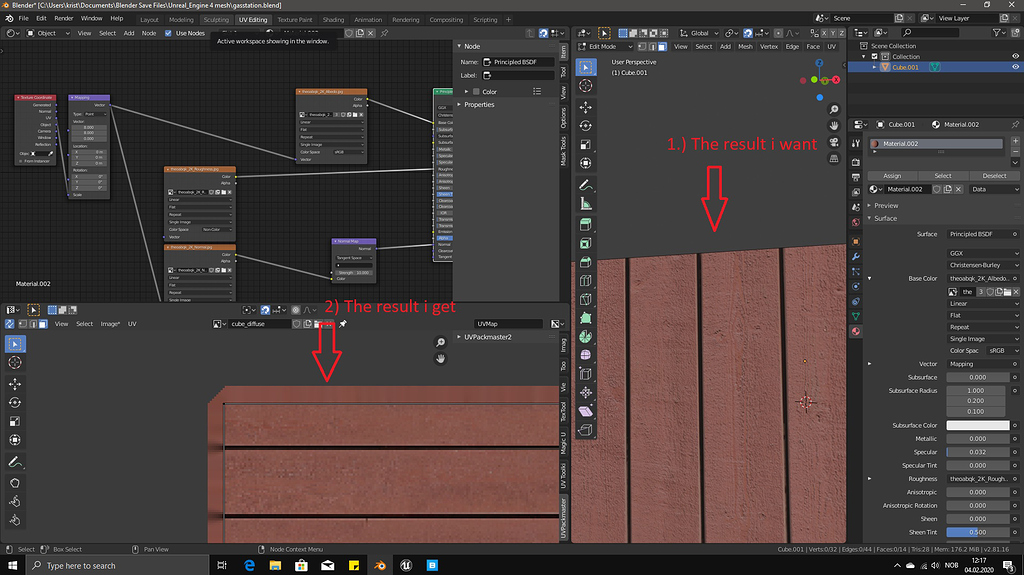Screen dimensions: 1024x575
Task: Click node Label input field
Action: [519, 75]
